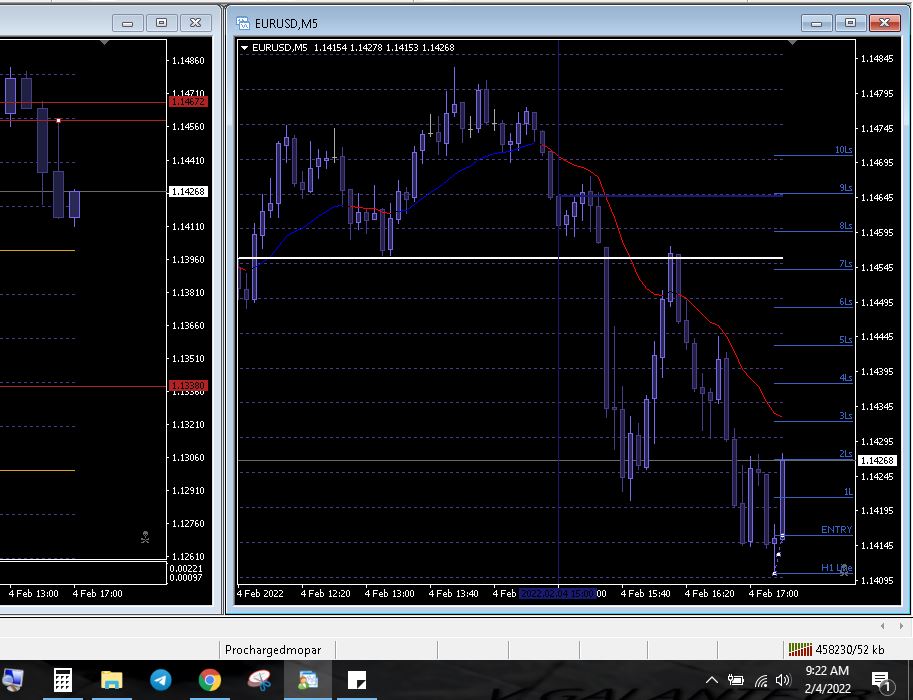
Task: Close the EURUSD,M5 chart window
Action: click(884, 23)
